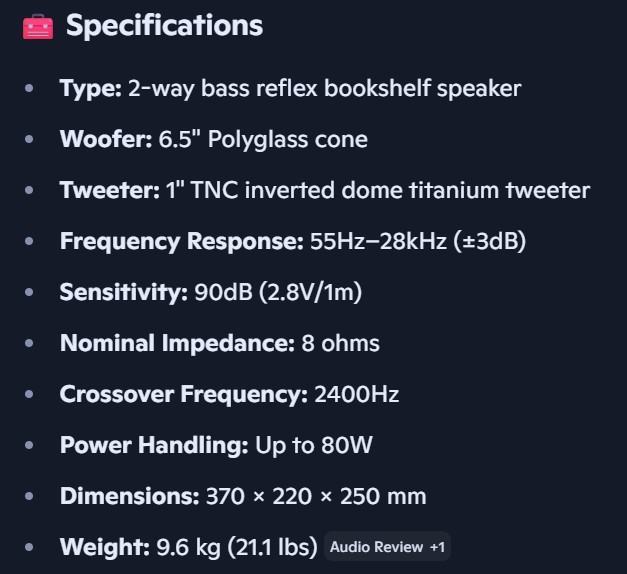Viewport: 627px width, 574px height.
Task: Click the "370 × 220 × 250 mm" value
Action: coord(316,496)
